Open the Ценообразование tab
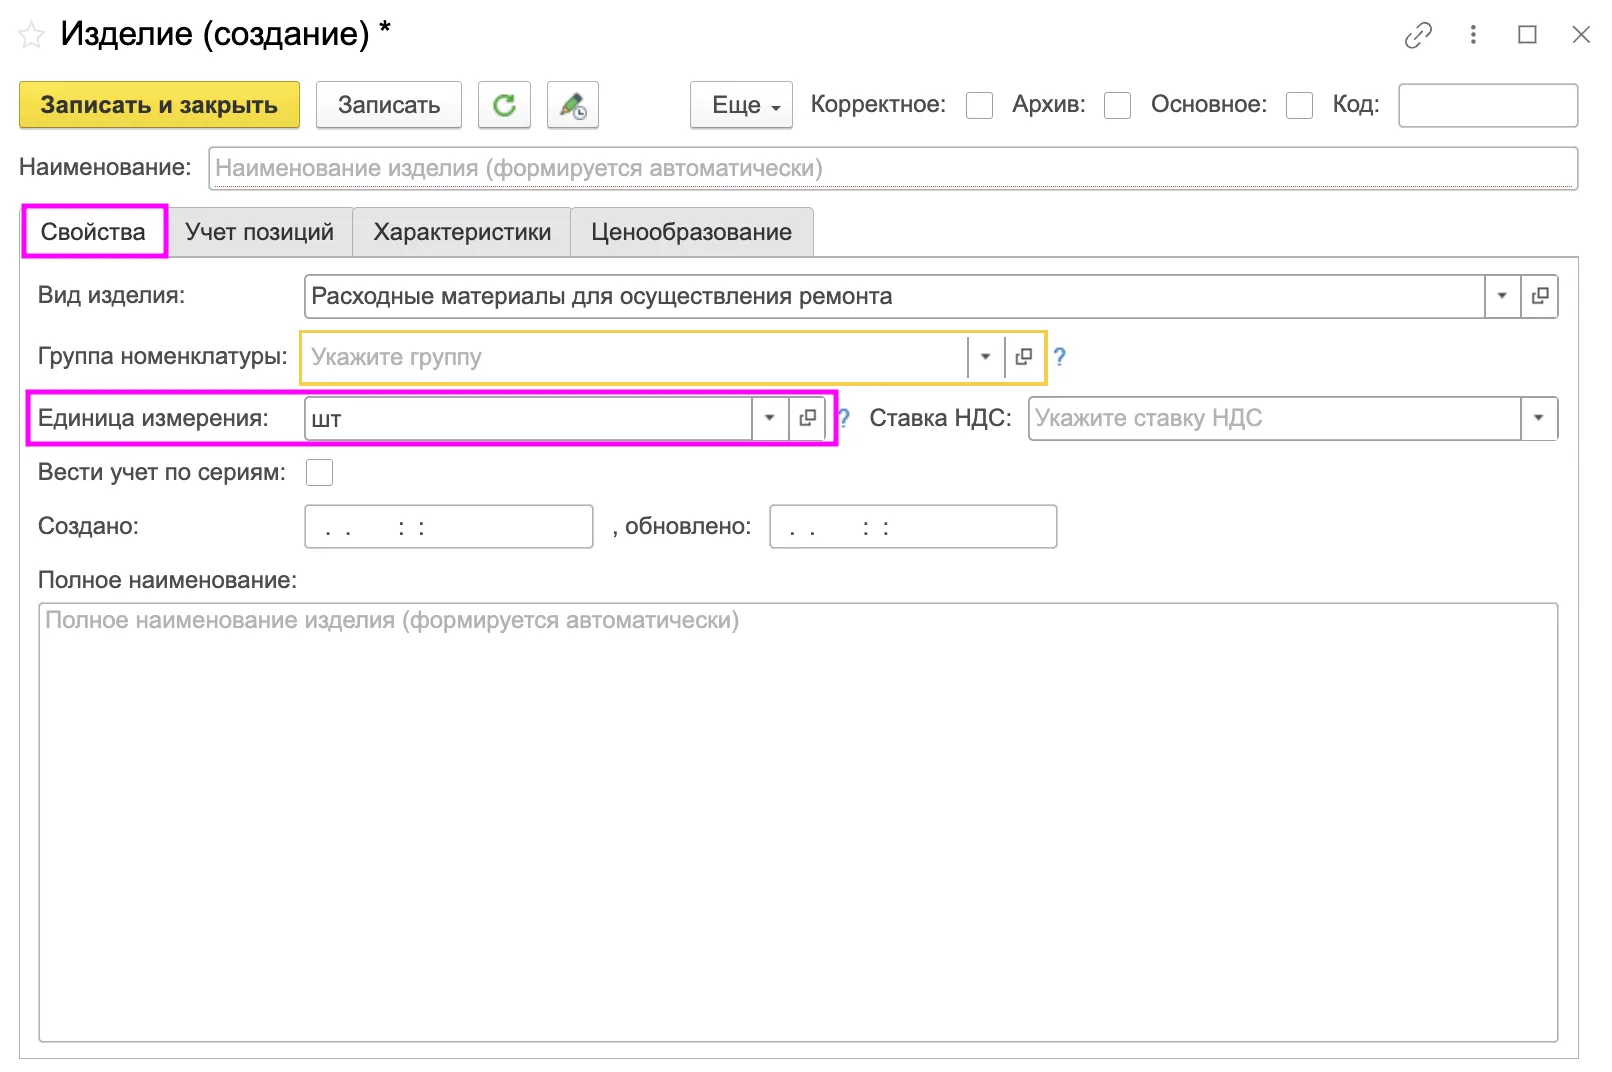Image resolution: width=1612 pixels, height=1072 pixels. coord(692,232)
